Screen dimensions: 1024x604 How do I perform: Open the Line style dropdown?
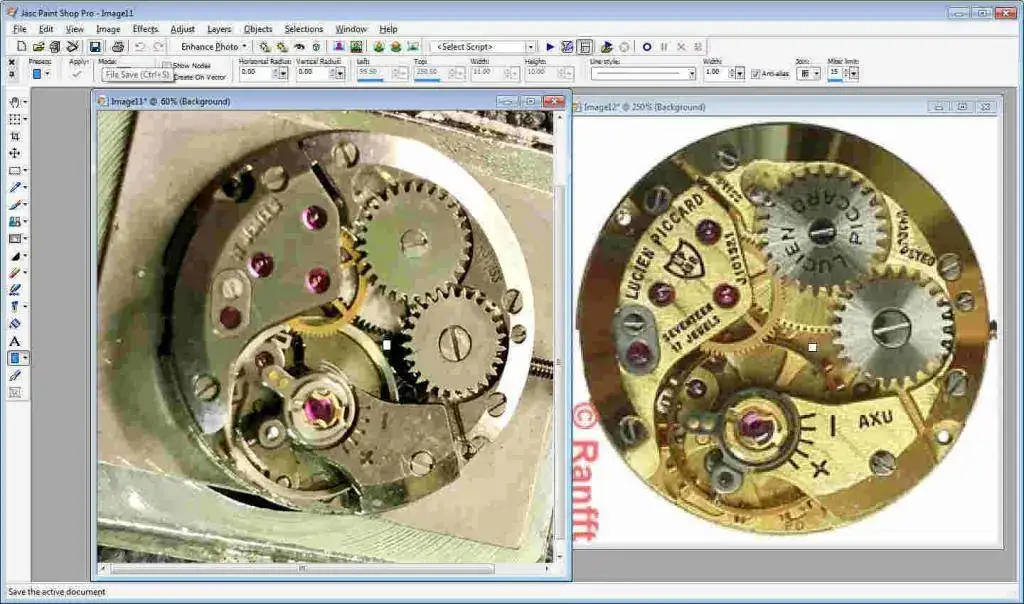click(x=643, y=74)
